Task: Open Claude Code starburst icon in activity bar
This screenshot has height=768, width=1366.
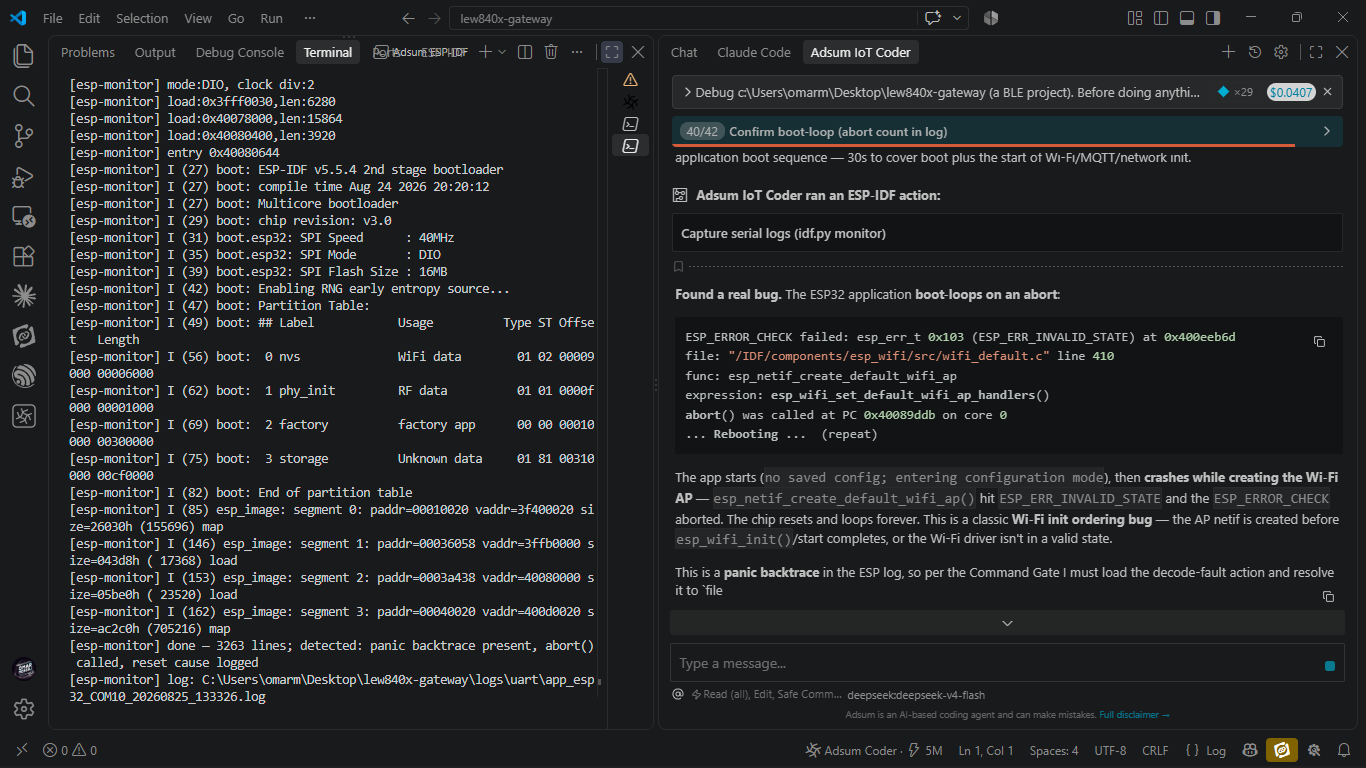Action: (24, 296)
